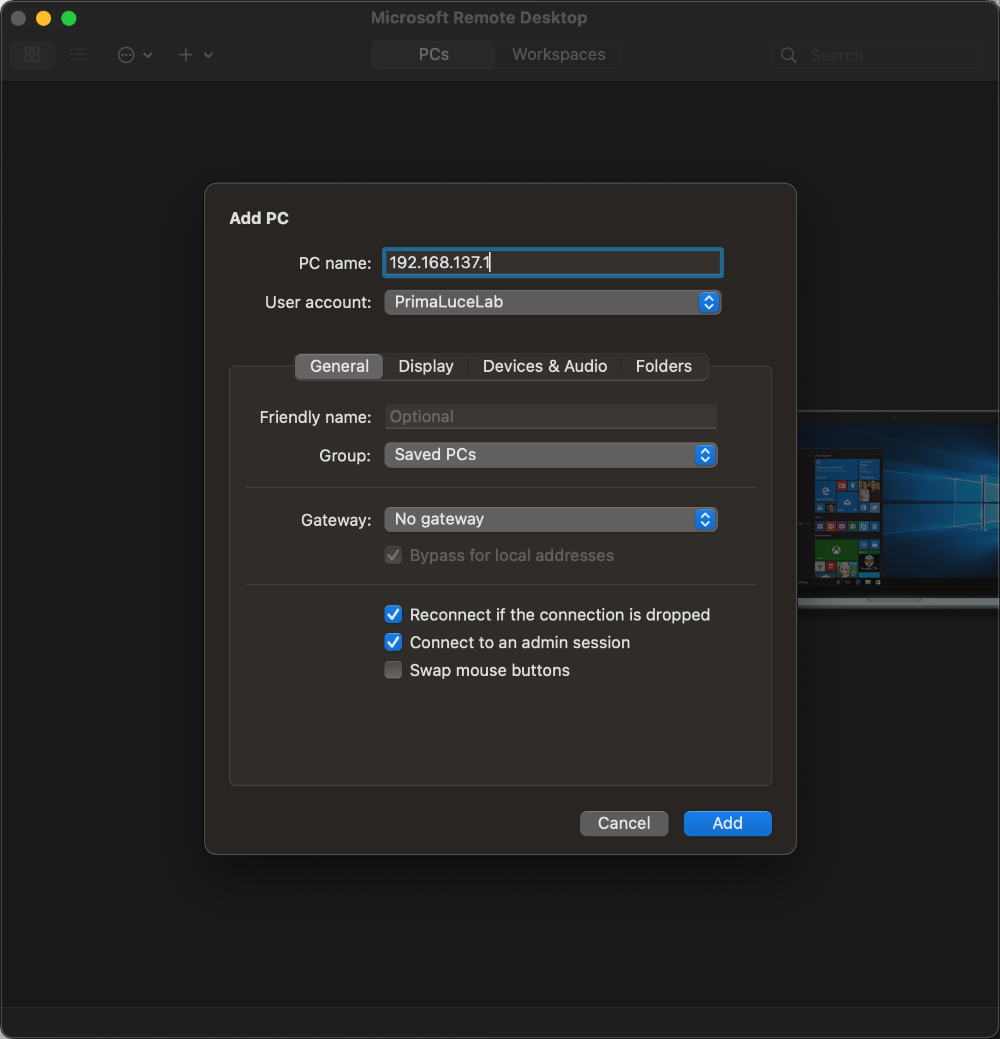
Task: Click the Add button
Action: [x=728, y=824]
